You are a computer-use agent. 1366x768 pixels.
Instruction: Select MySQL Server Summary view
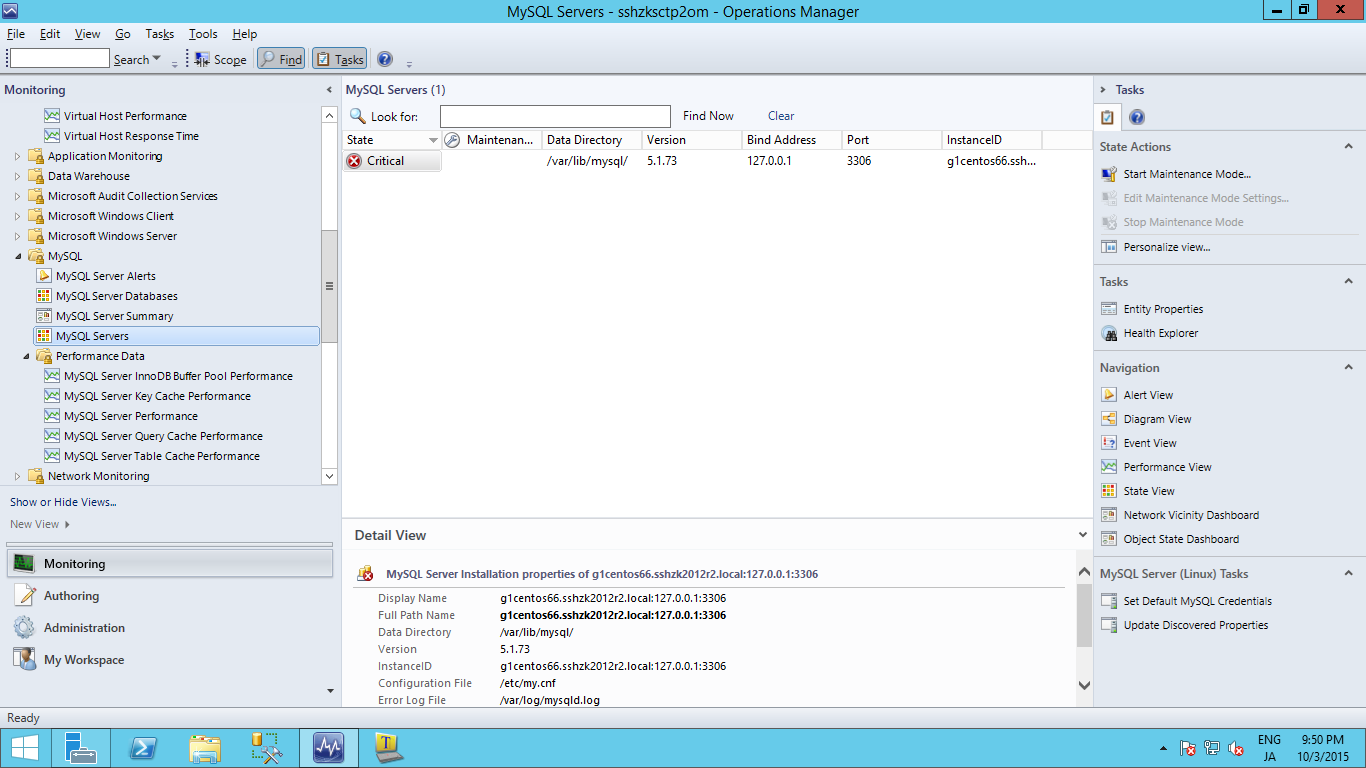pyautogui.click(x=114, y=316)
